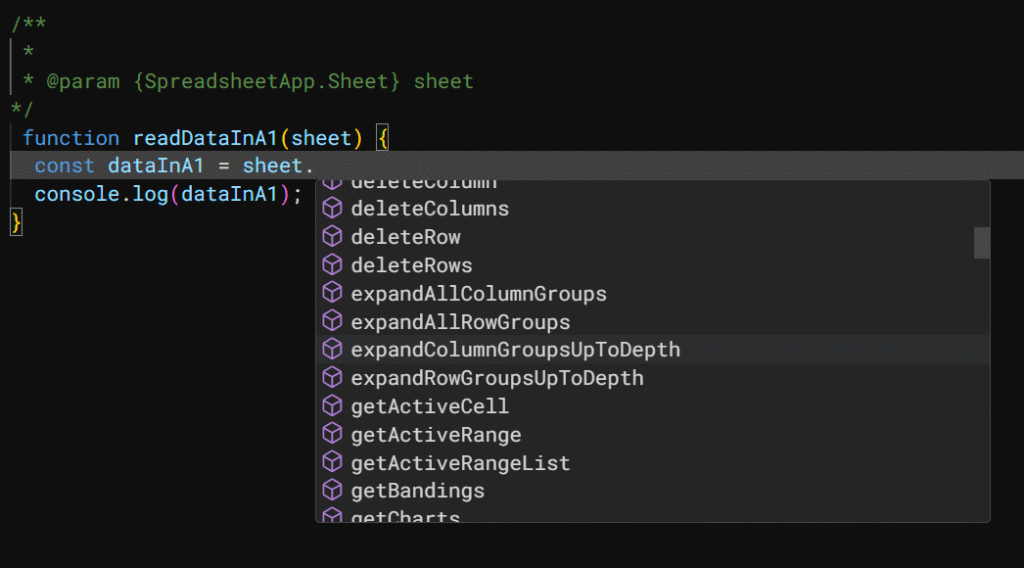Pick getActiveRange from the autocomplete list

(x=435, y=435)
